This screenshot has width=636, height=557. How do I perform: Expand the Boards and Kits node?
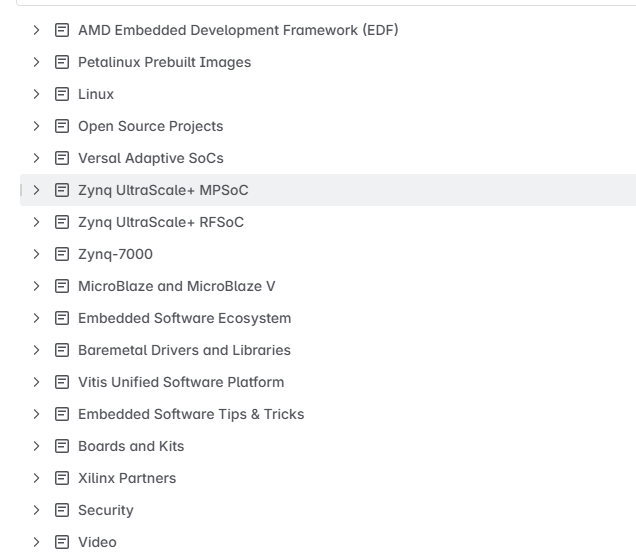36,446
